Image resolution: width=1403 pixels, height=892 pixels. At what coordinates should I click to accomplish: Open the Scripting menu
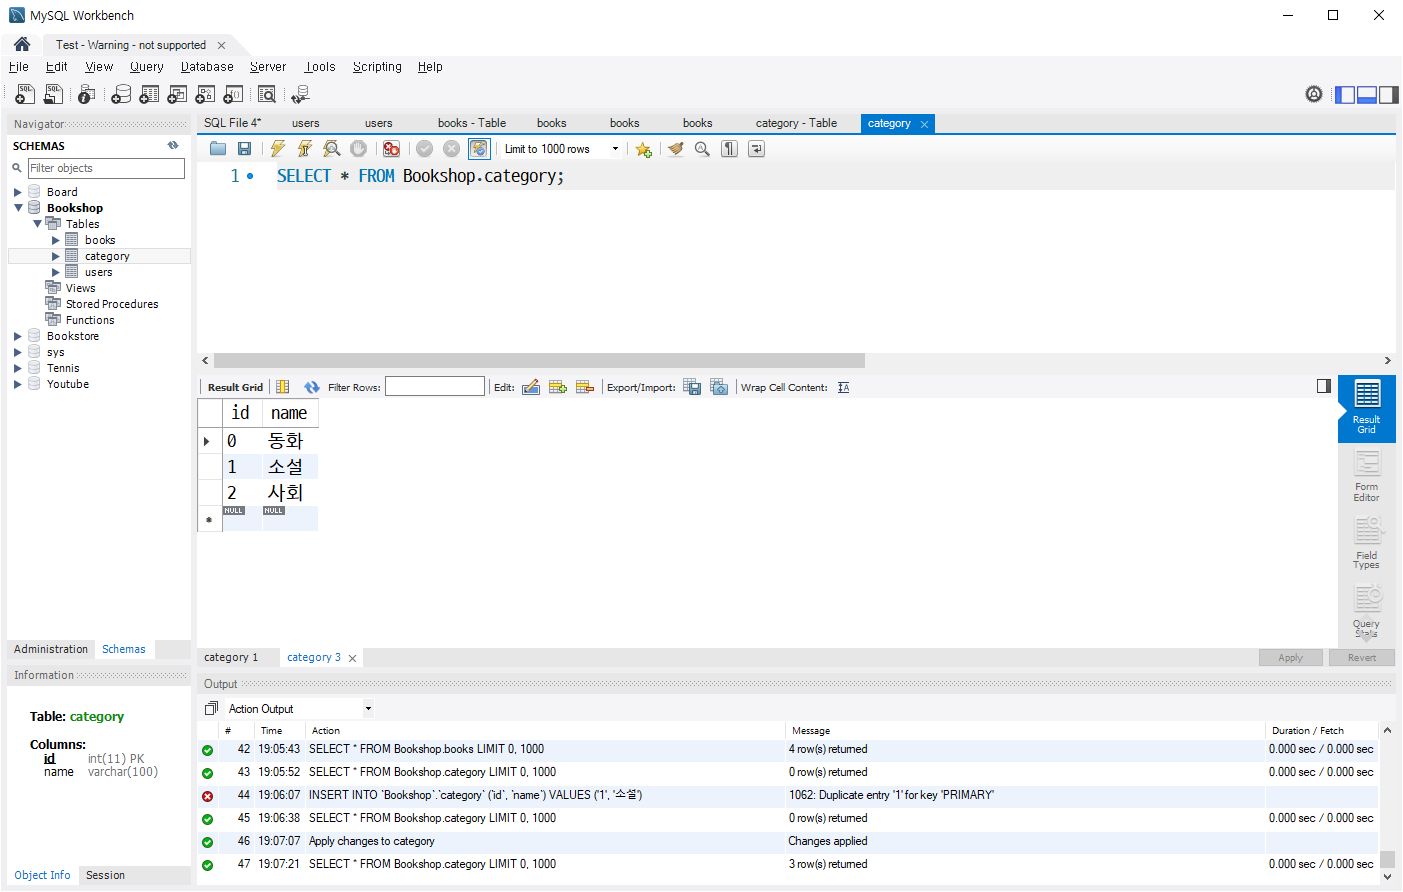pyautogui.click(x=377, y=67)
